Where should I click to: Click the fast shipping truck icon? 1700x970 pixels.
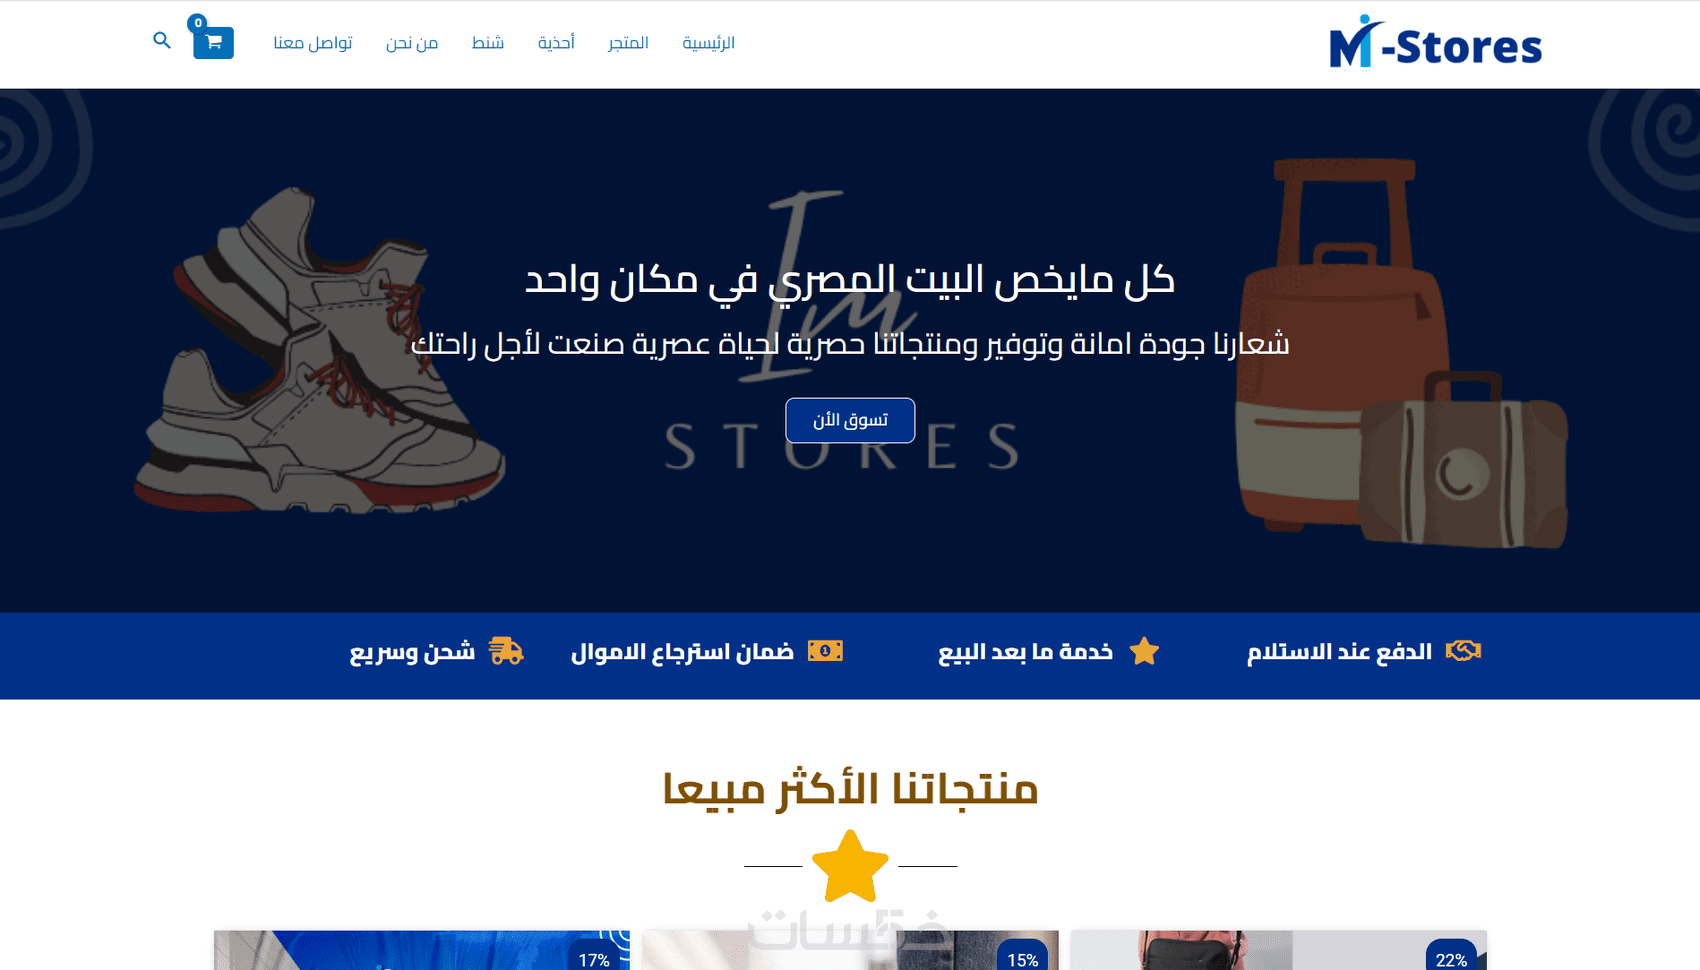506,651
